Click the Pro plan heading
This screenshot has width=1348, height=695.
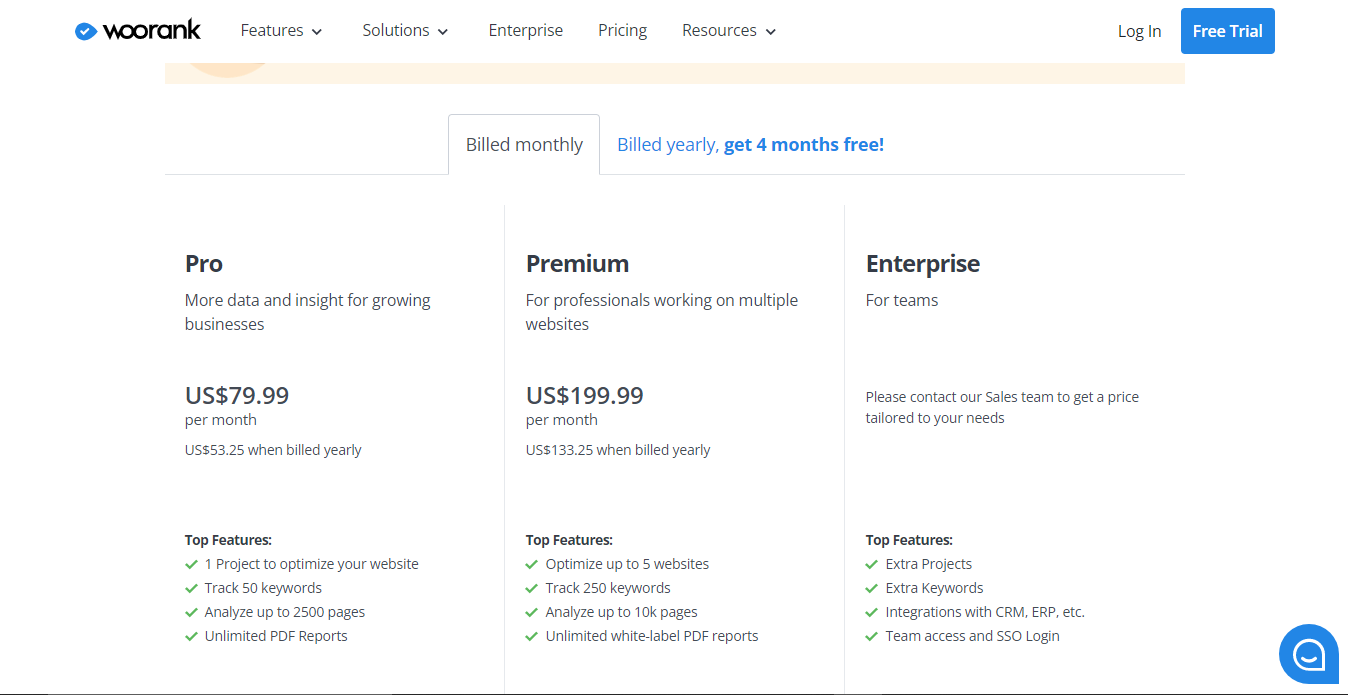tap(204, 264)
